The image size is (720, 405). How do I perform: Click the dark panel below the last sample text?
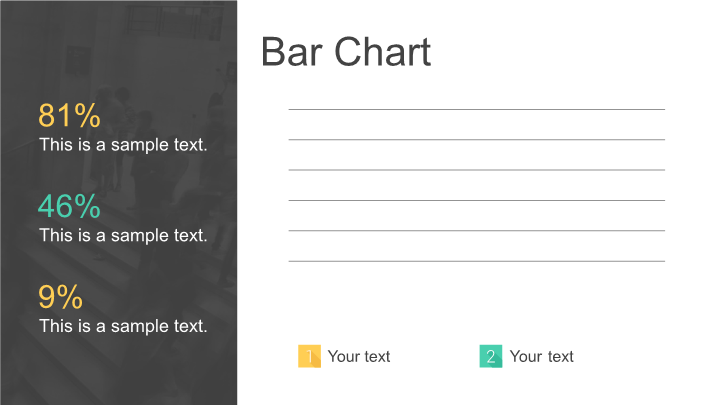[118, 372]
